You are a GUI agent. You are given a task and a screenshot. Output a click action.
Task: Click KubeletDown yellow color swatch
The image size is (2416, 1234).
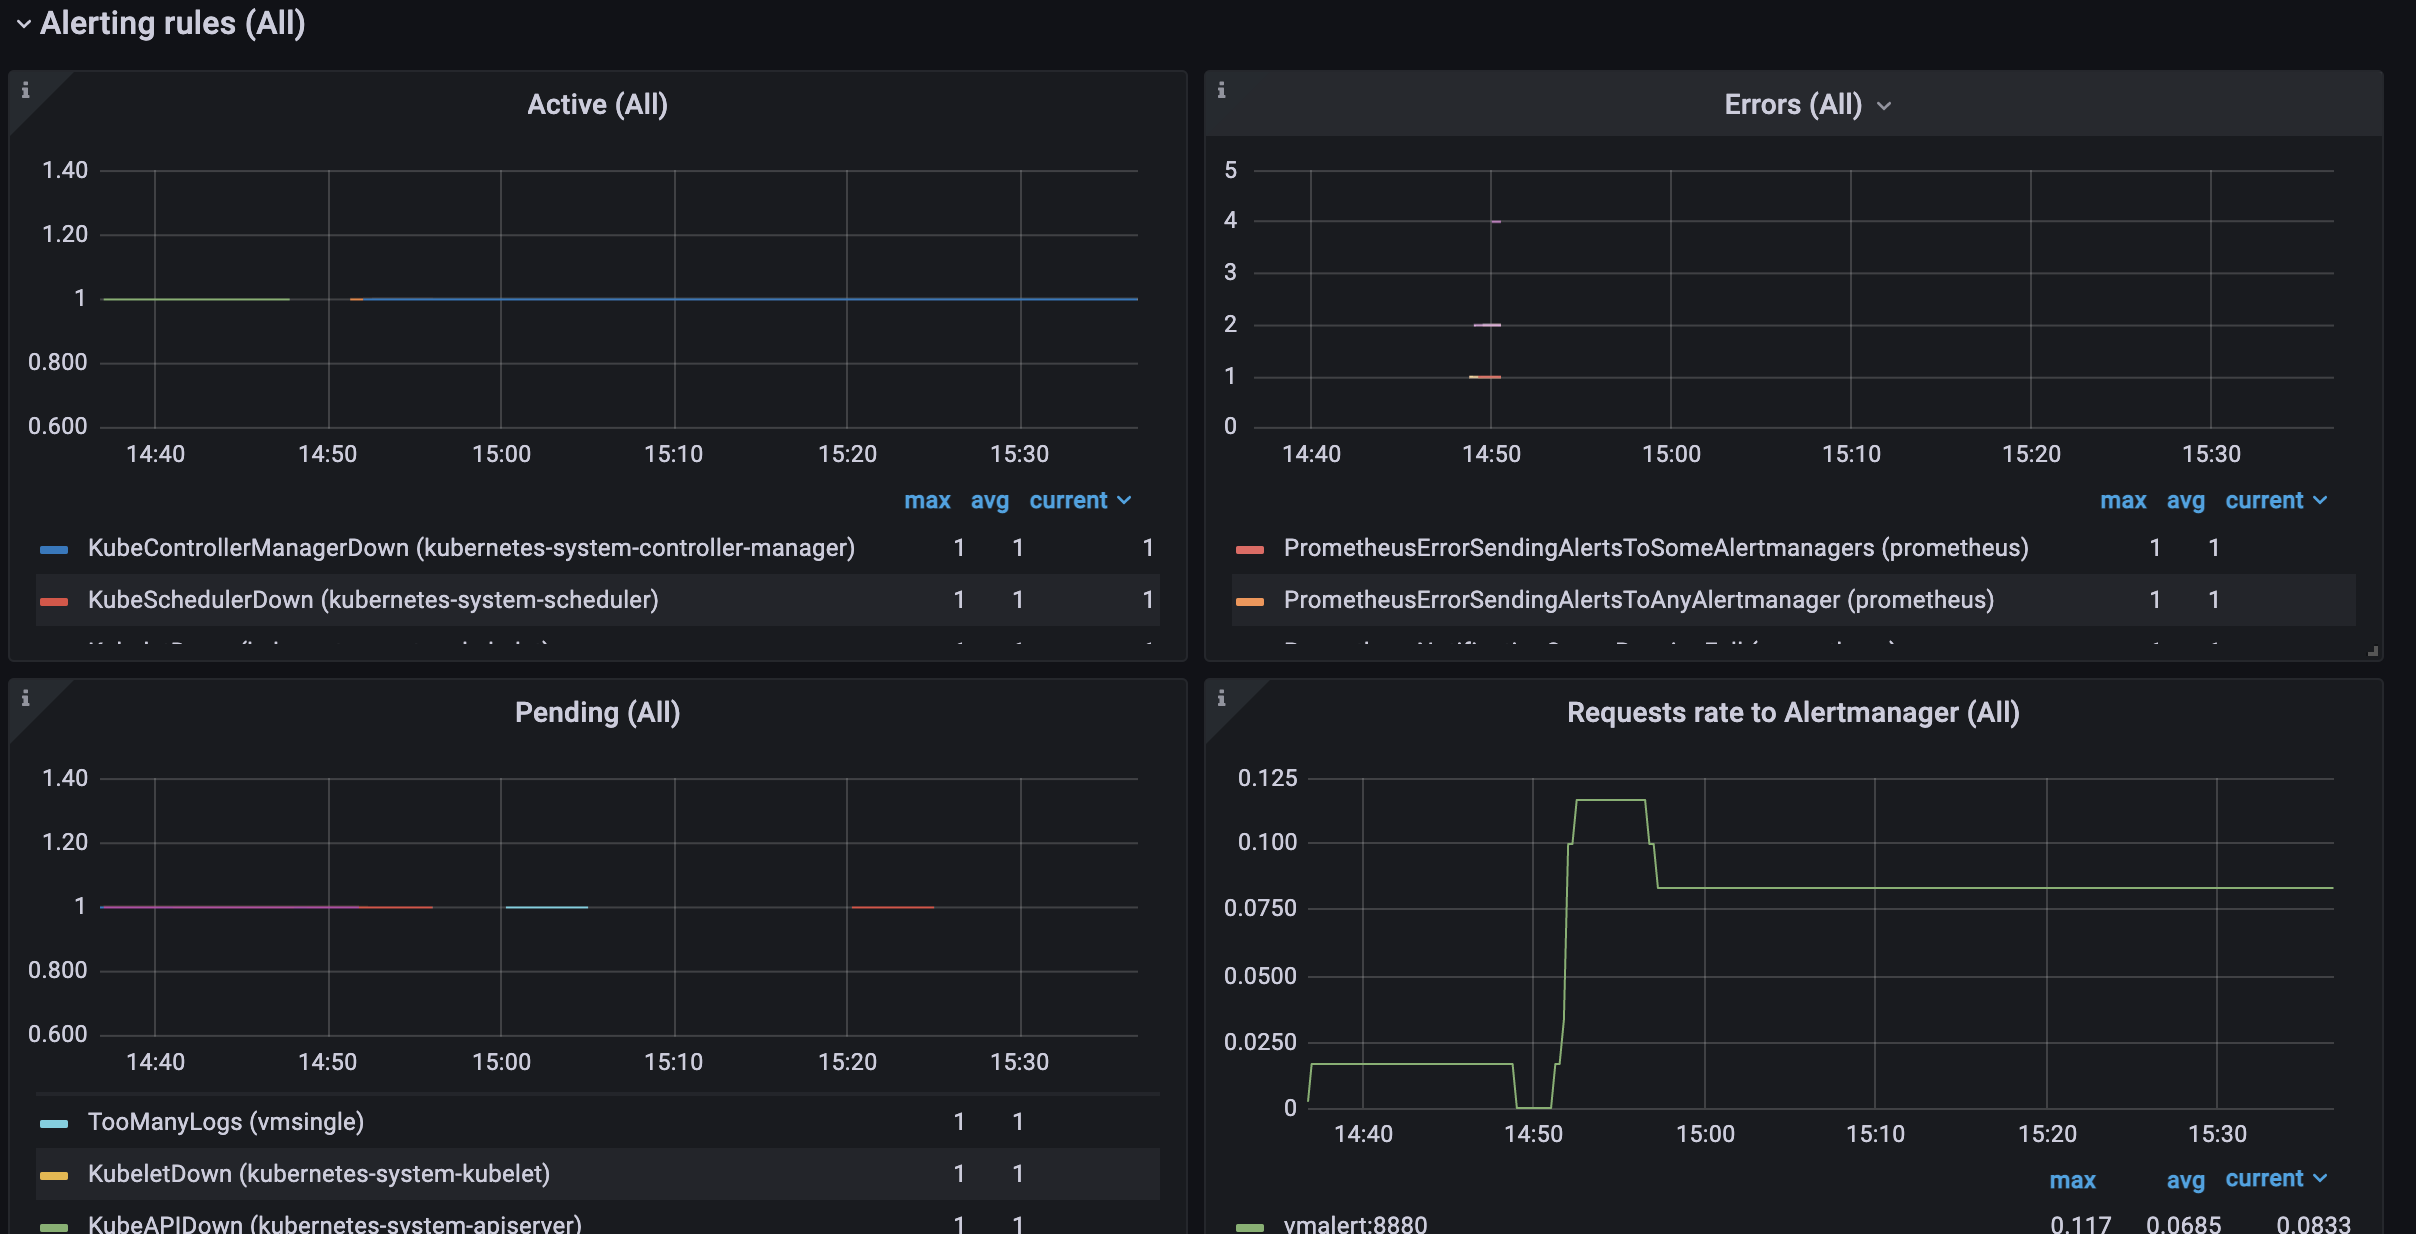(54, 1175)
